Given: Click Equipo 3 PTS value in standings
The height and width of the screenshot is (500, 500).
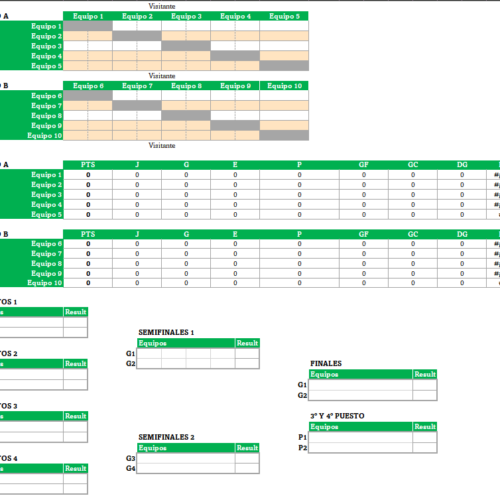Looking at the screenshot, I should coord(88,195).
